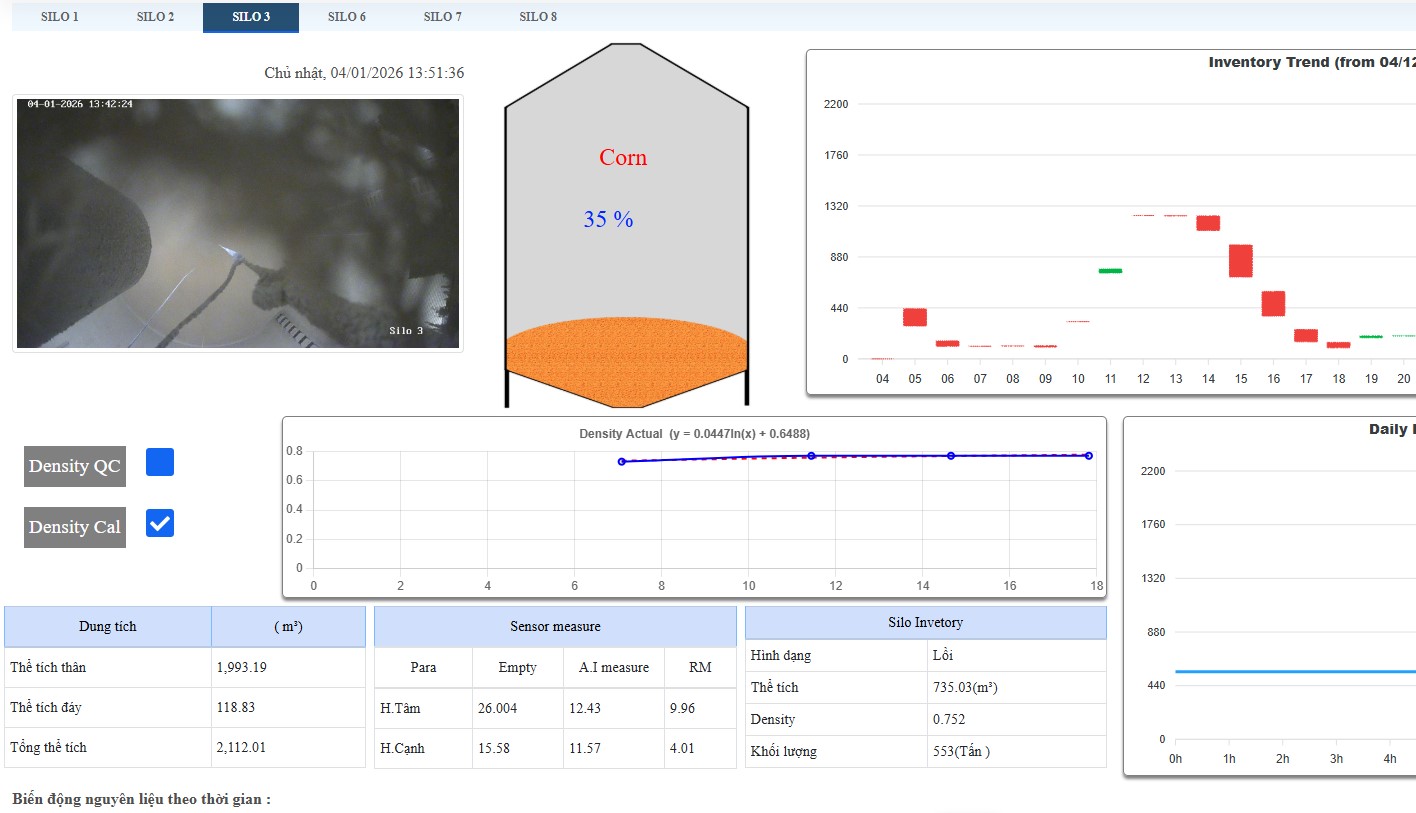Image resolution: width=1416 pixels, height=813 pixels.
Task: Click the red candle for day 15
Action: pos(1241,261)
